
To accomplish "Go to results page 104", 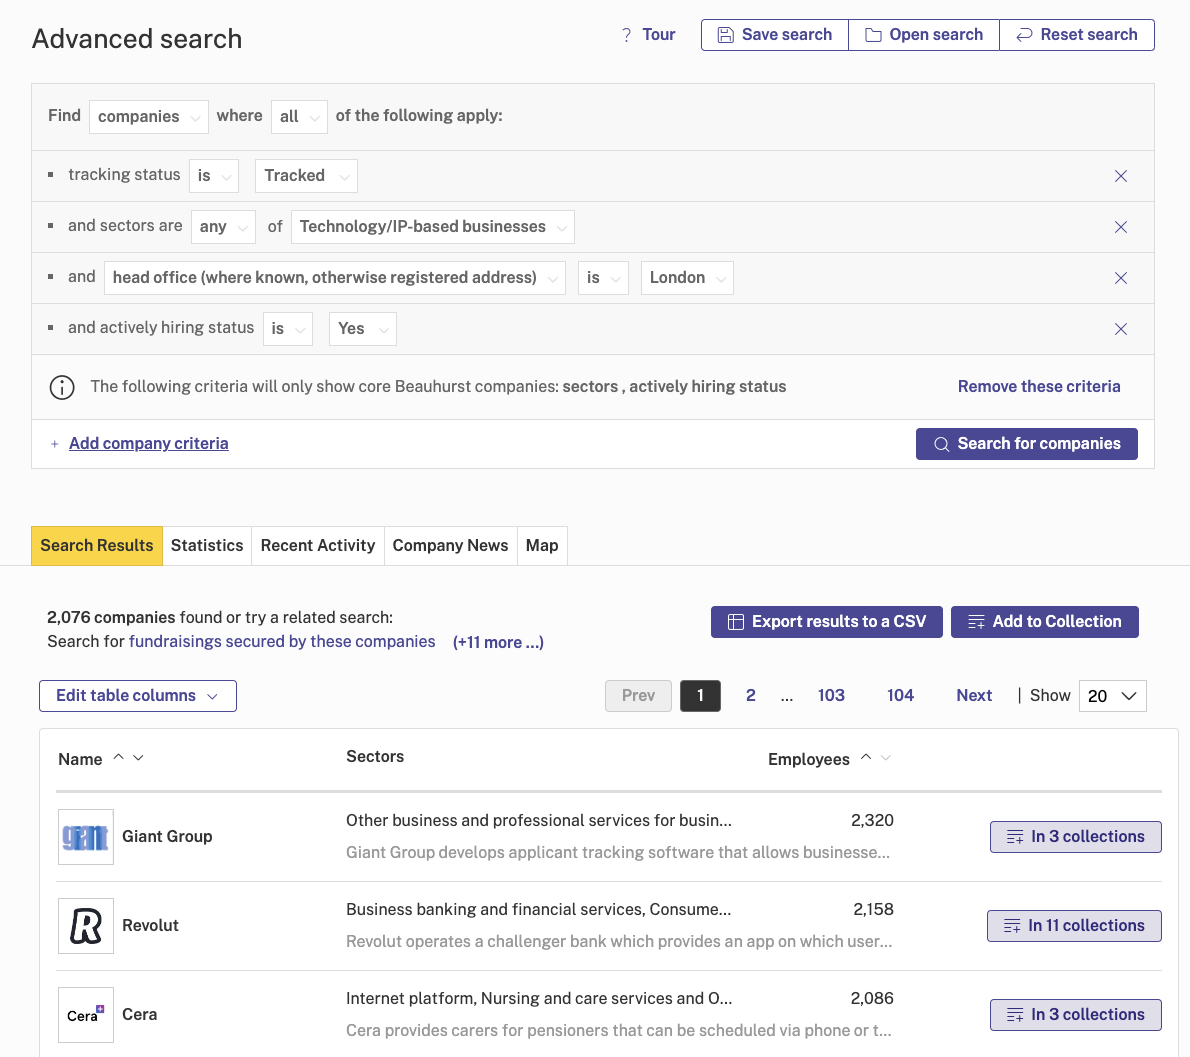I will coord(900,696).
